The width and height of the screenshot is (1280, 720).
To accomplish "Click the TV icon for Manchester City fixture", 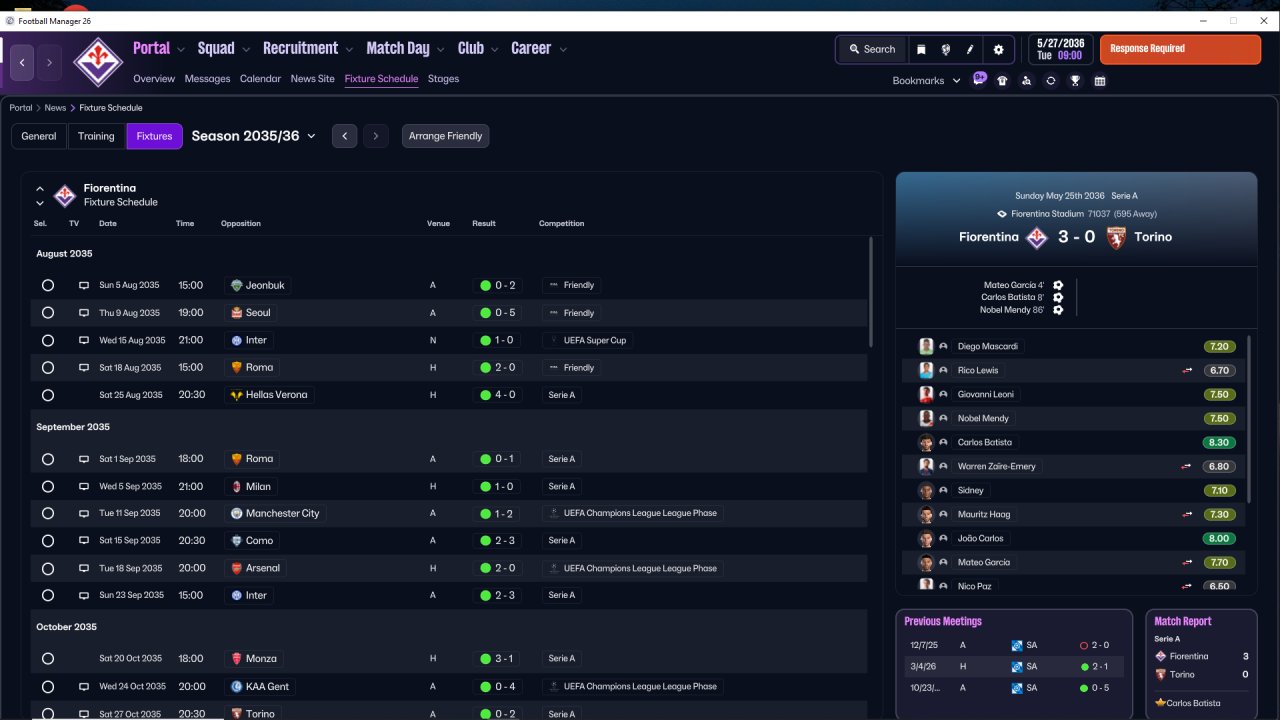I will coord(84,513).
